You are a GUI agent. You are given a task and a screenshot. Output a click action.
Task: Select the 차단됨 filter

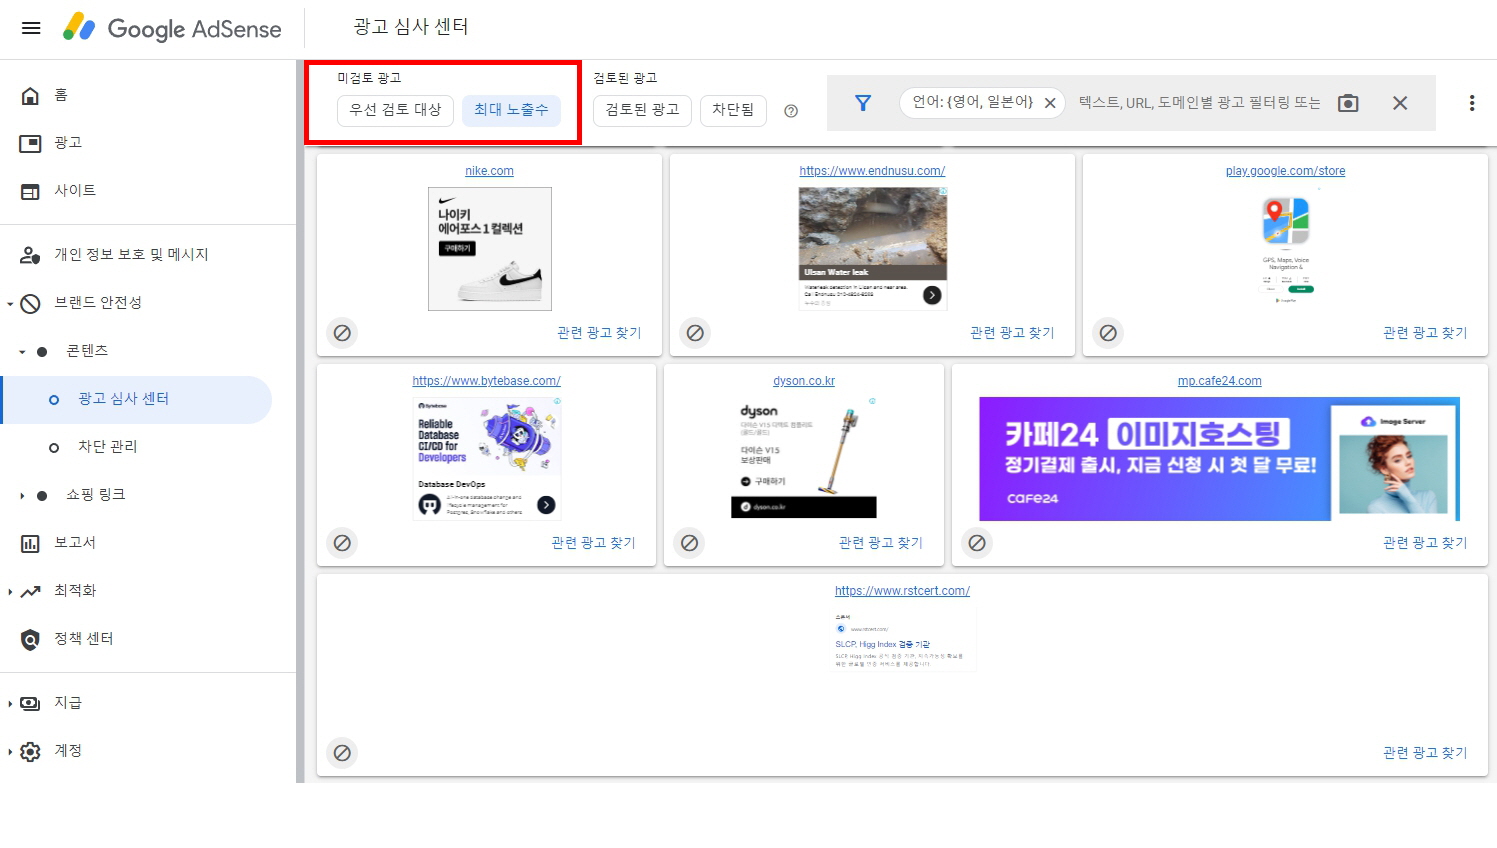(x=733, y=110)
